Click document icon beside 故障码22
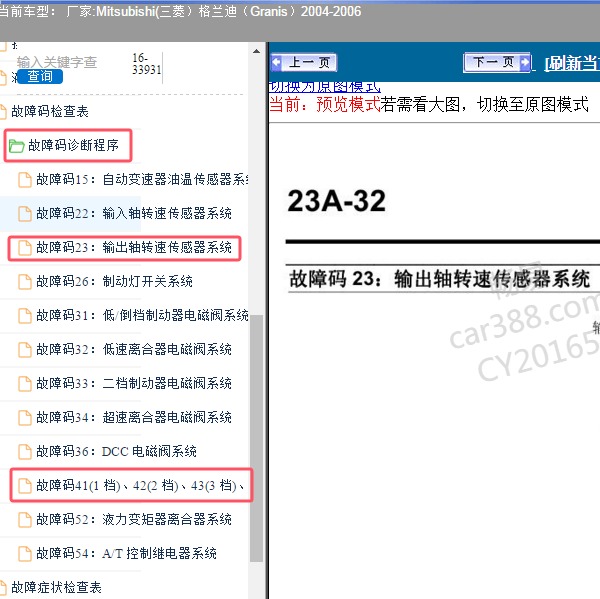600x599 pixels. pos(25,214)
